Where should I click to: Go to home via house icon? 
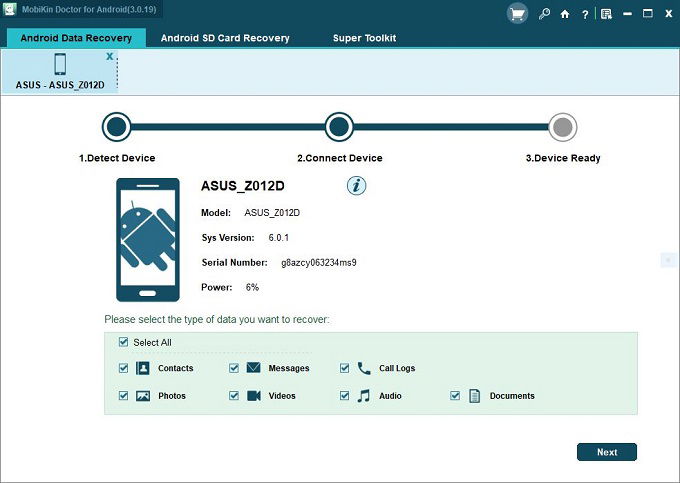[565, 14]
